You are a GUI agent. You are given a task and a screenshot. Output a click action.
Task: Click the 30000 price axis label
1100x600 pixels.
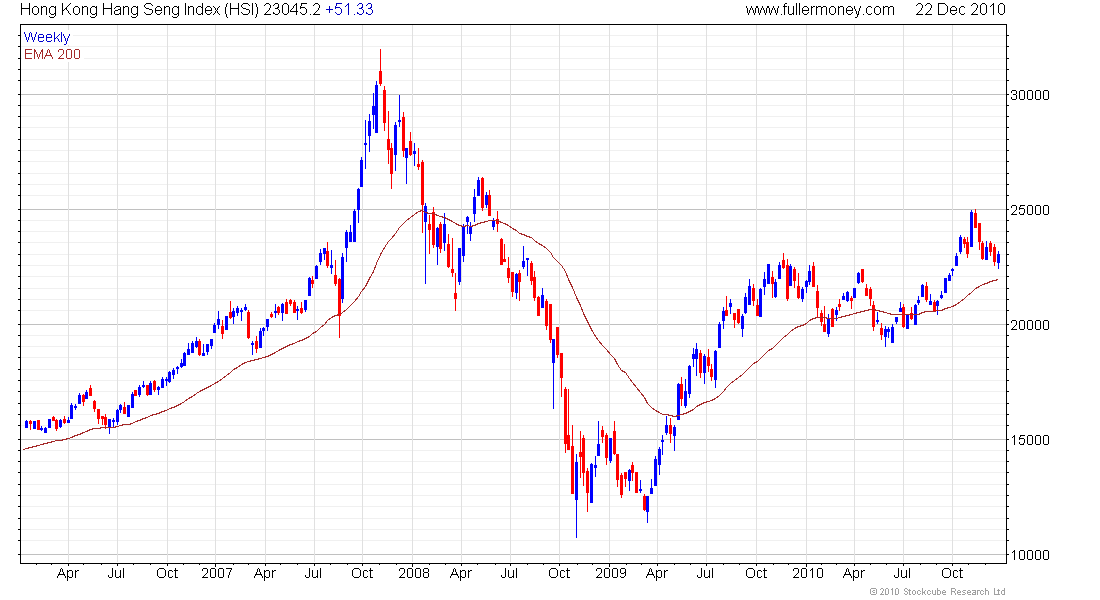(1030, 95)
